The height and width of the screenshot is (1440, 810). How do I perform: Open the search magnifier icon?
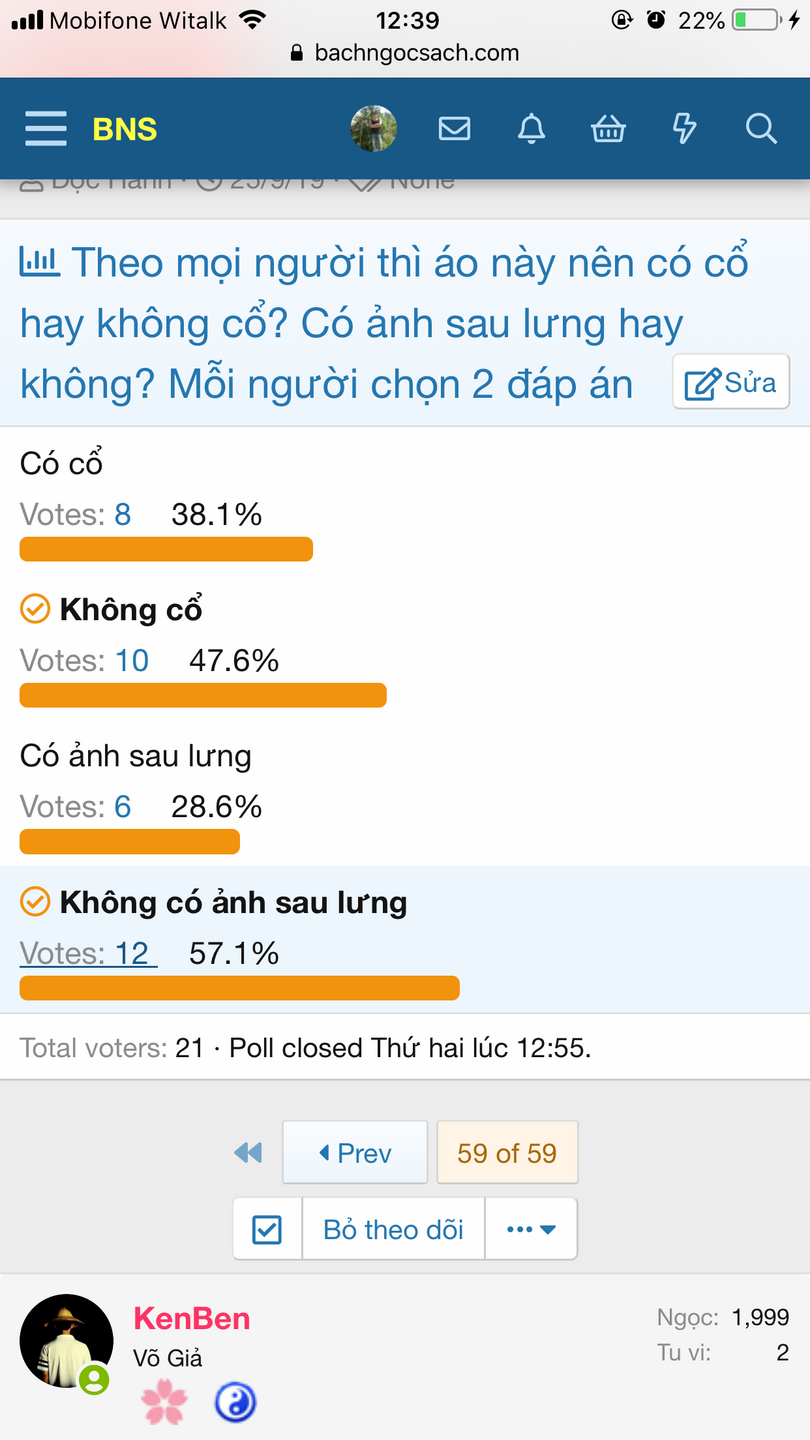[x=761, y=129]
